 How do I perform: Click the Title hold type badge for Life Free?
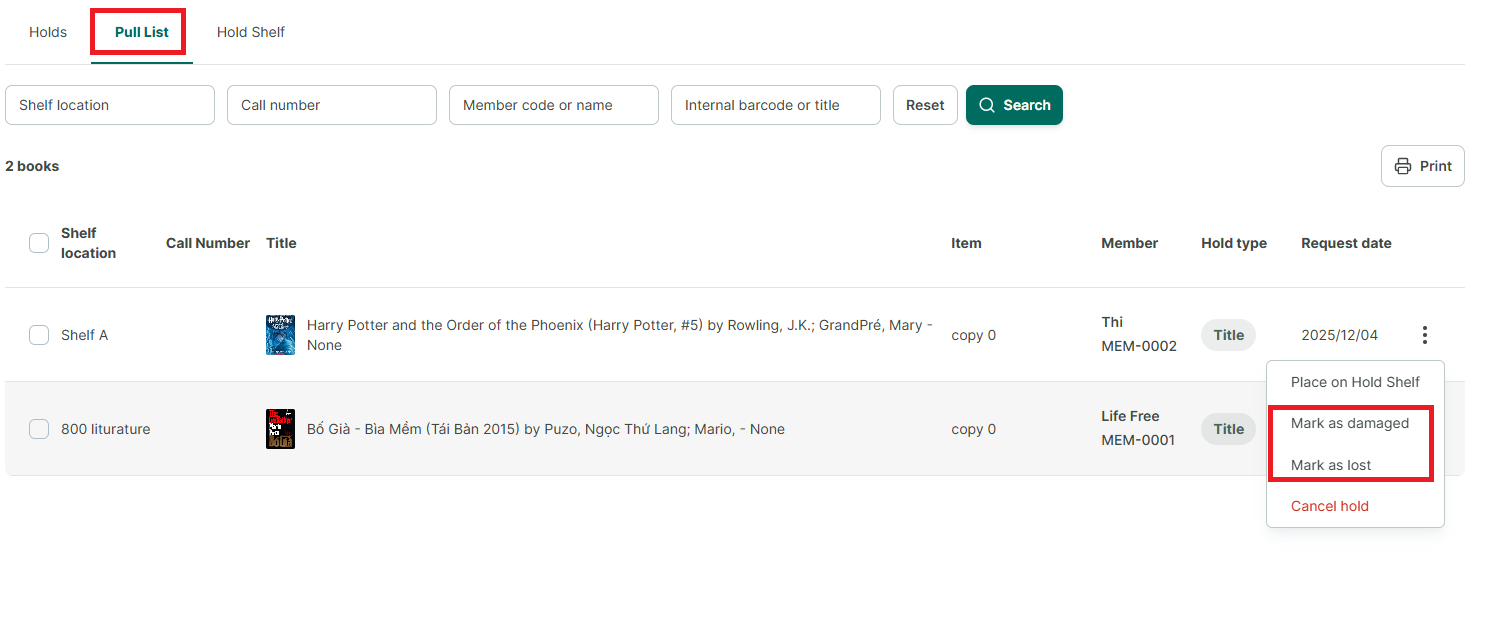[x=1228, y=429]
